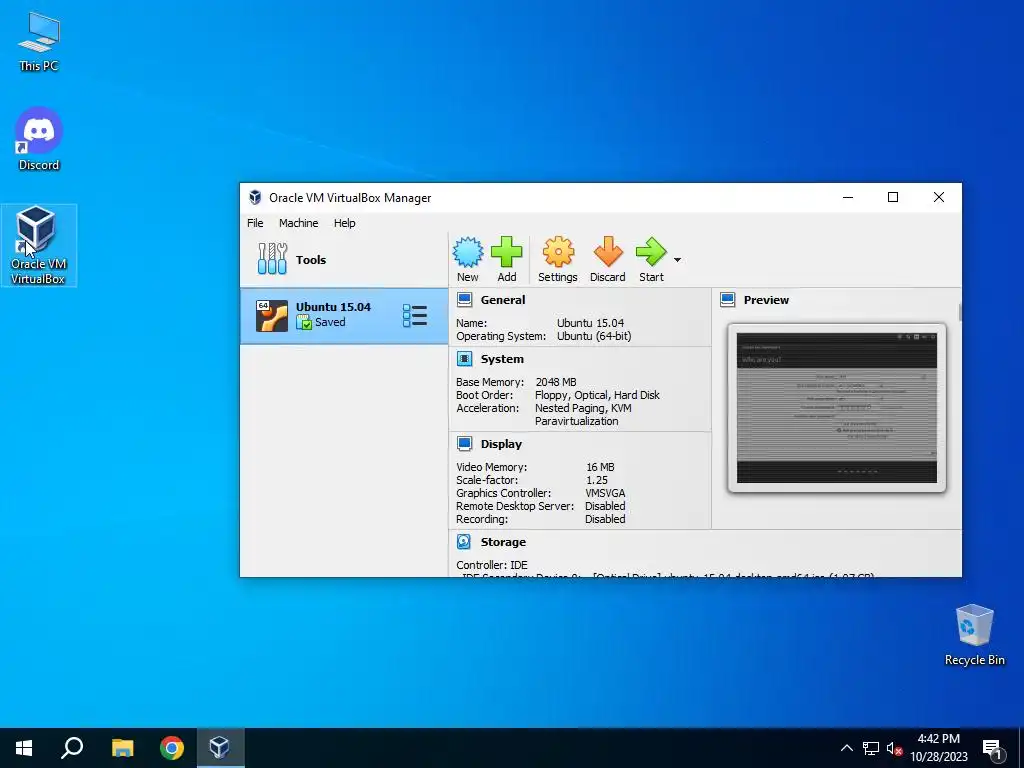Click the VirtualBox taskbar button

click(x=219, y=748)
